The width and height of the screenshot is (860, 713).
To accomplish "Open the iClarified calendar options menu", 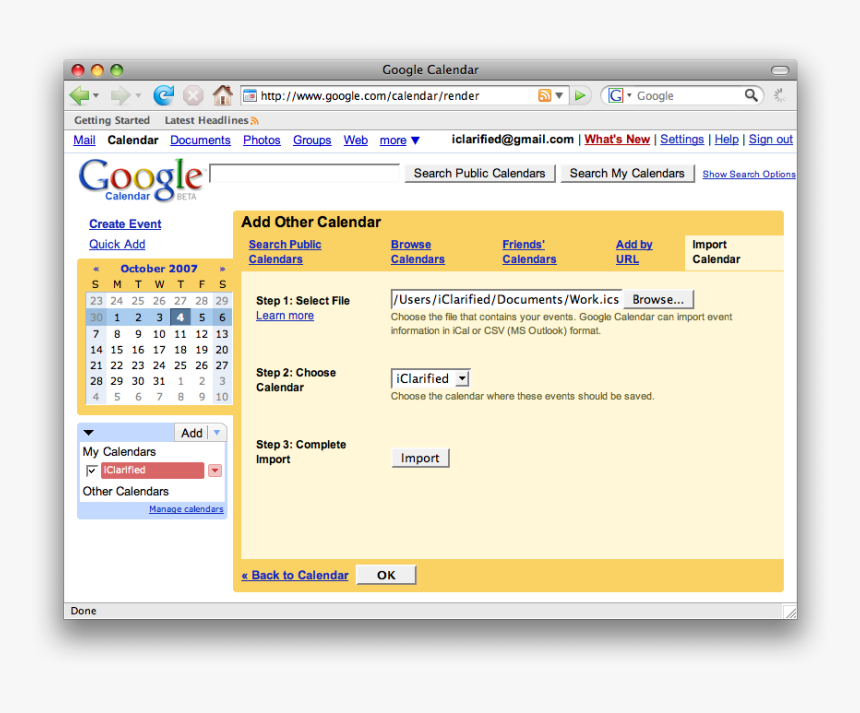I will point(215,471).
